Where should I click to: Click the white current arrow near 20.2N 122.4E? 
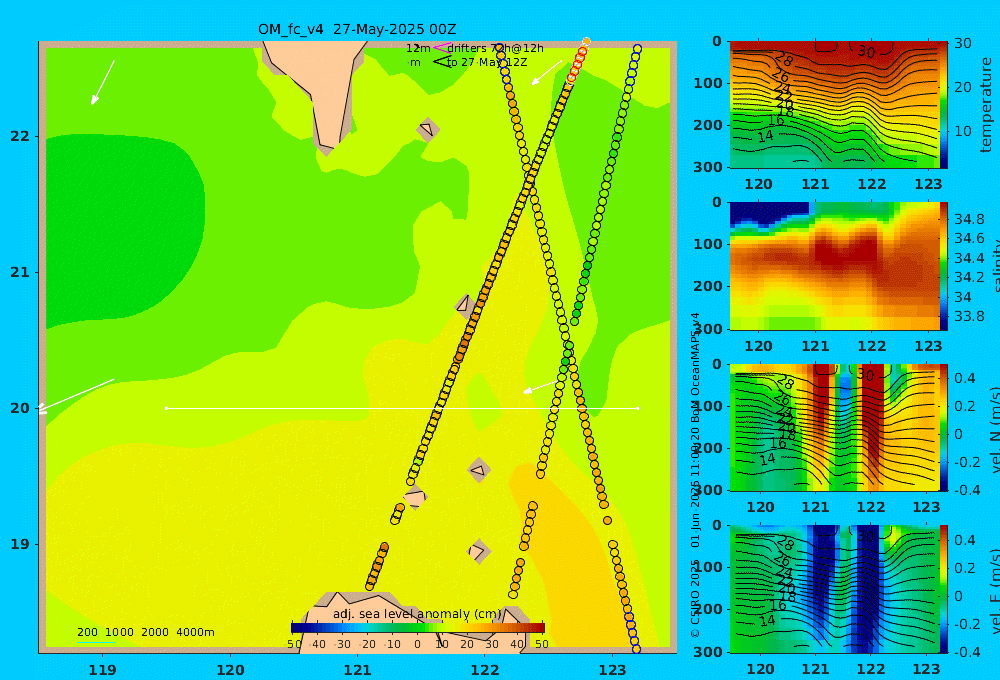coord(540,387)
